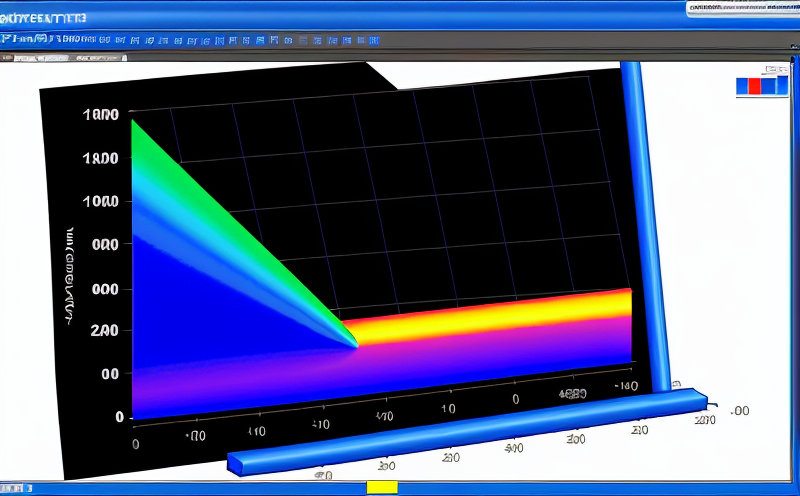Click the horizontal blue bar below the plot
The image size is (800, 496).
click(467, 432)
